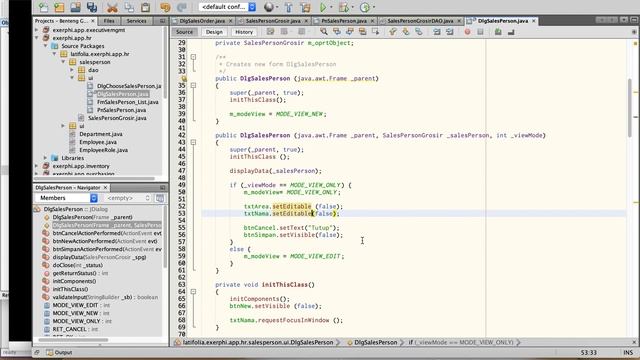Select validateInput method in Navigator
The height and width of the screenshot is (360, 640).
[105, 297]
